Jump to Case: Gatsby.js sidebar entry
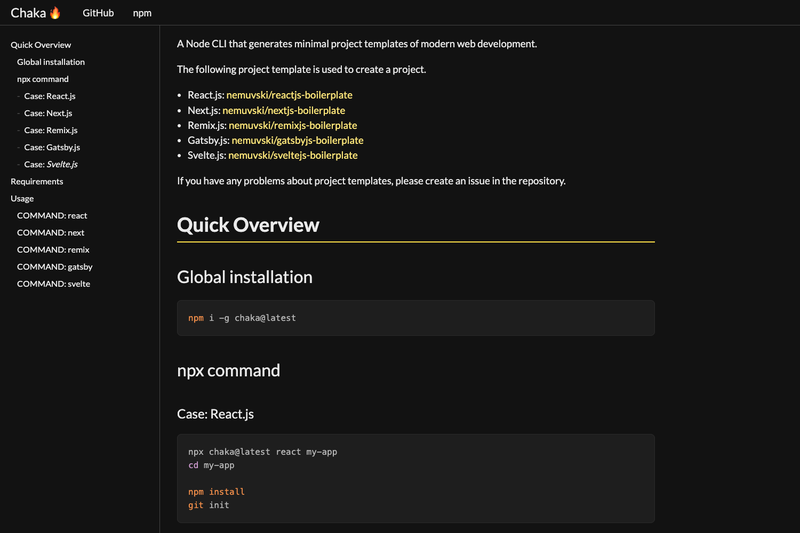Image resolution: width=800 pixels, height=533 pixels. pos(52,147)
